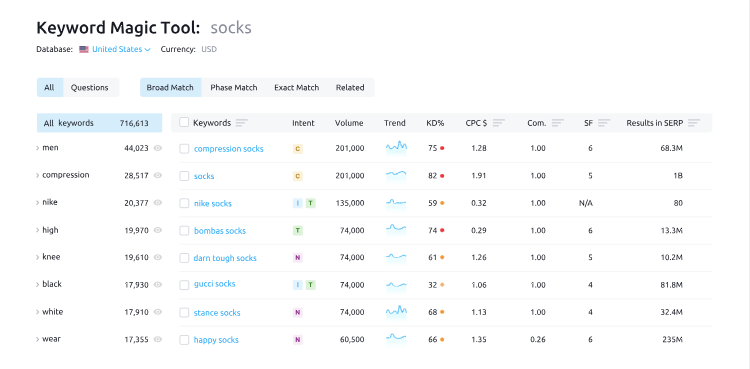Open the darn tough socks link
This screenshot has height=369, width=750.
pos(225,258)
